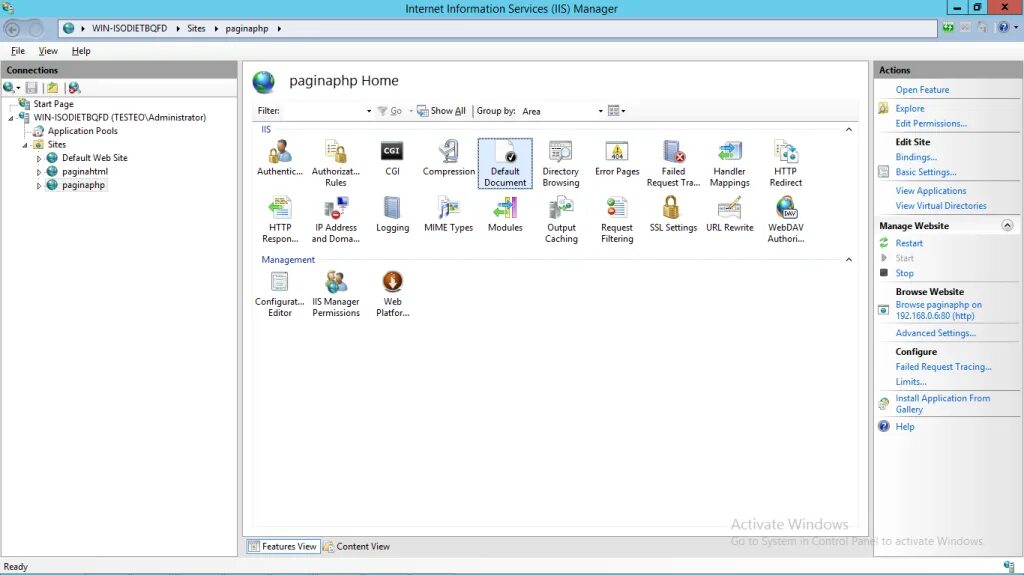Click the Filter input field
The image size is (1024, 575).
click(x=323, y=111)
